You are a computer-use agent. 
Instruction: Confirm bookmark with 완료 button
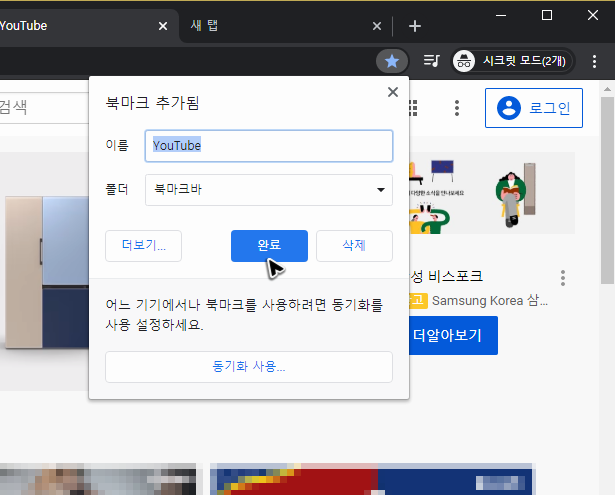(x=269, y=246)
